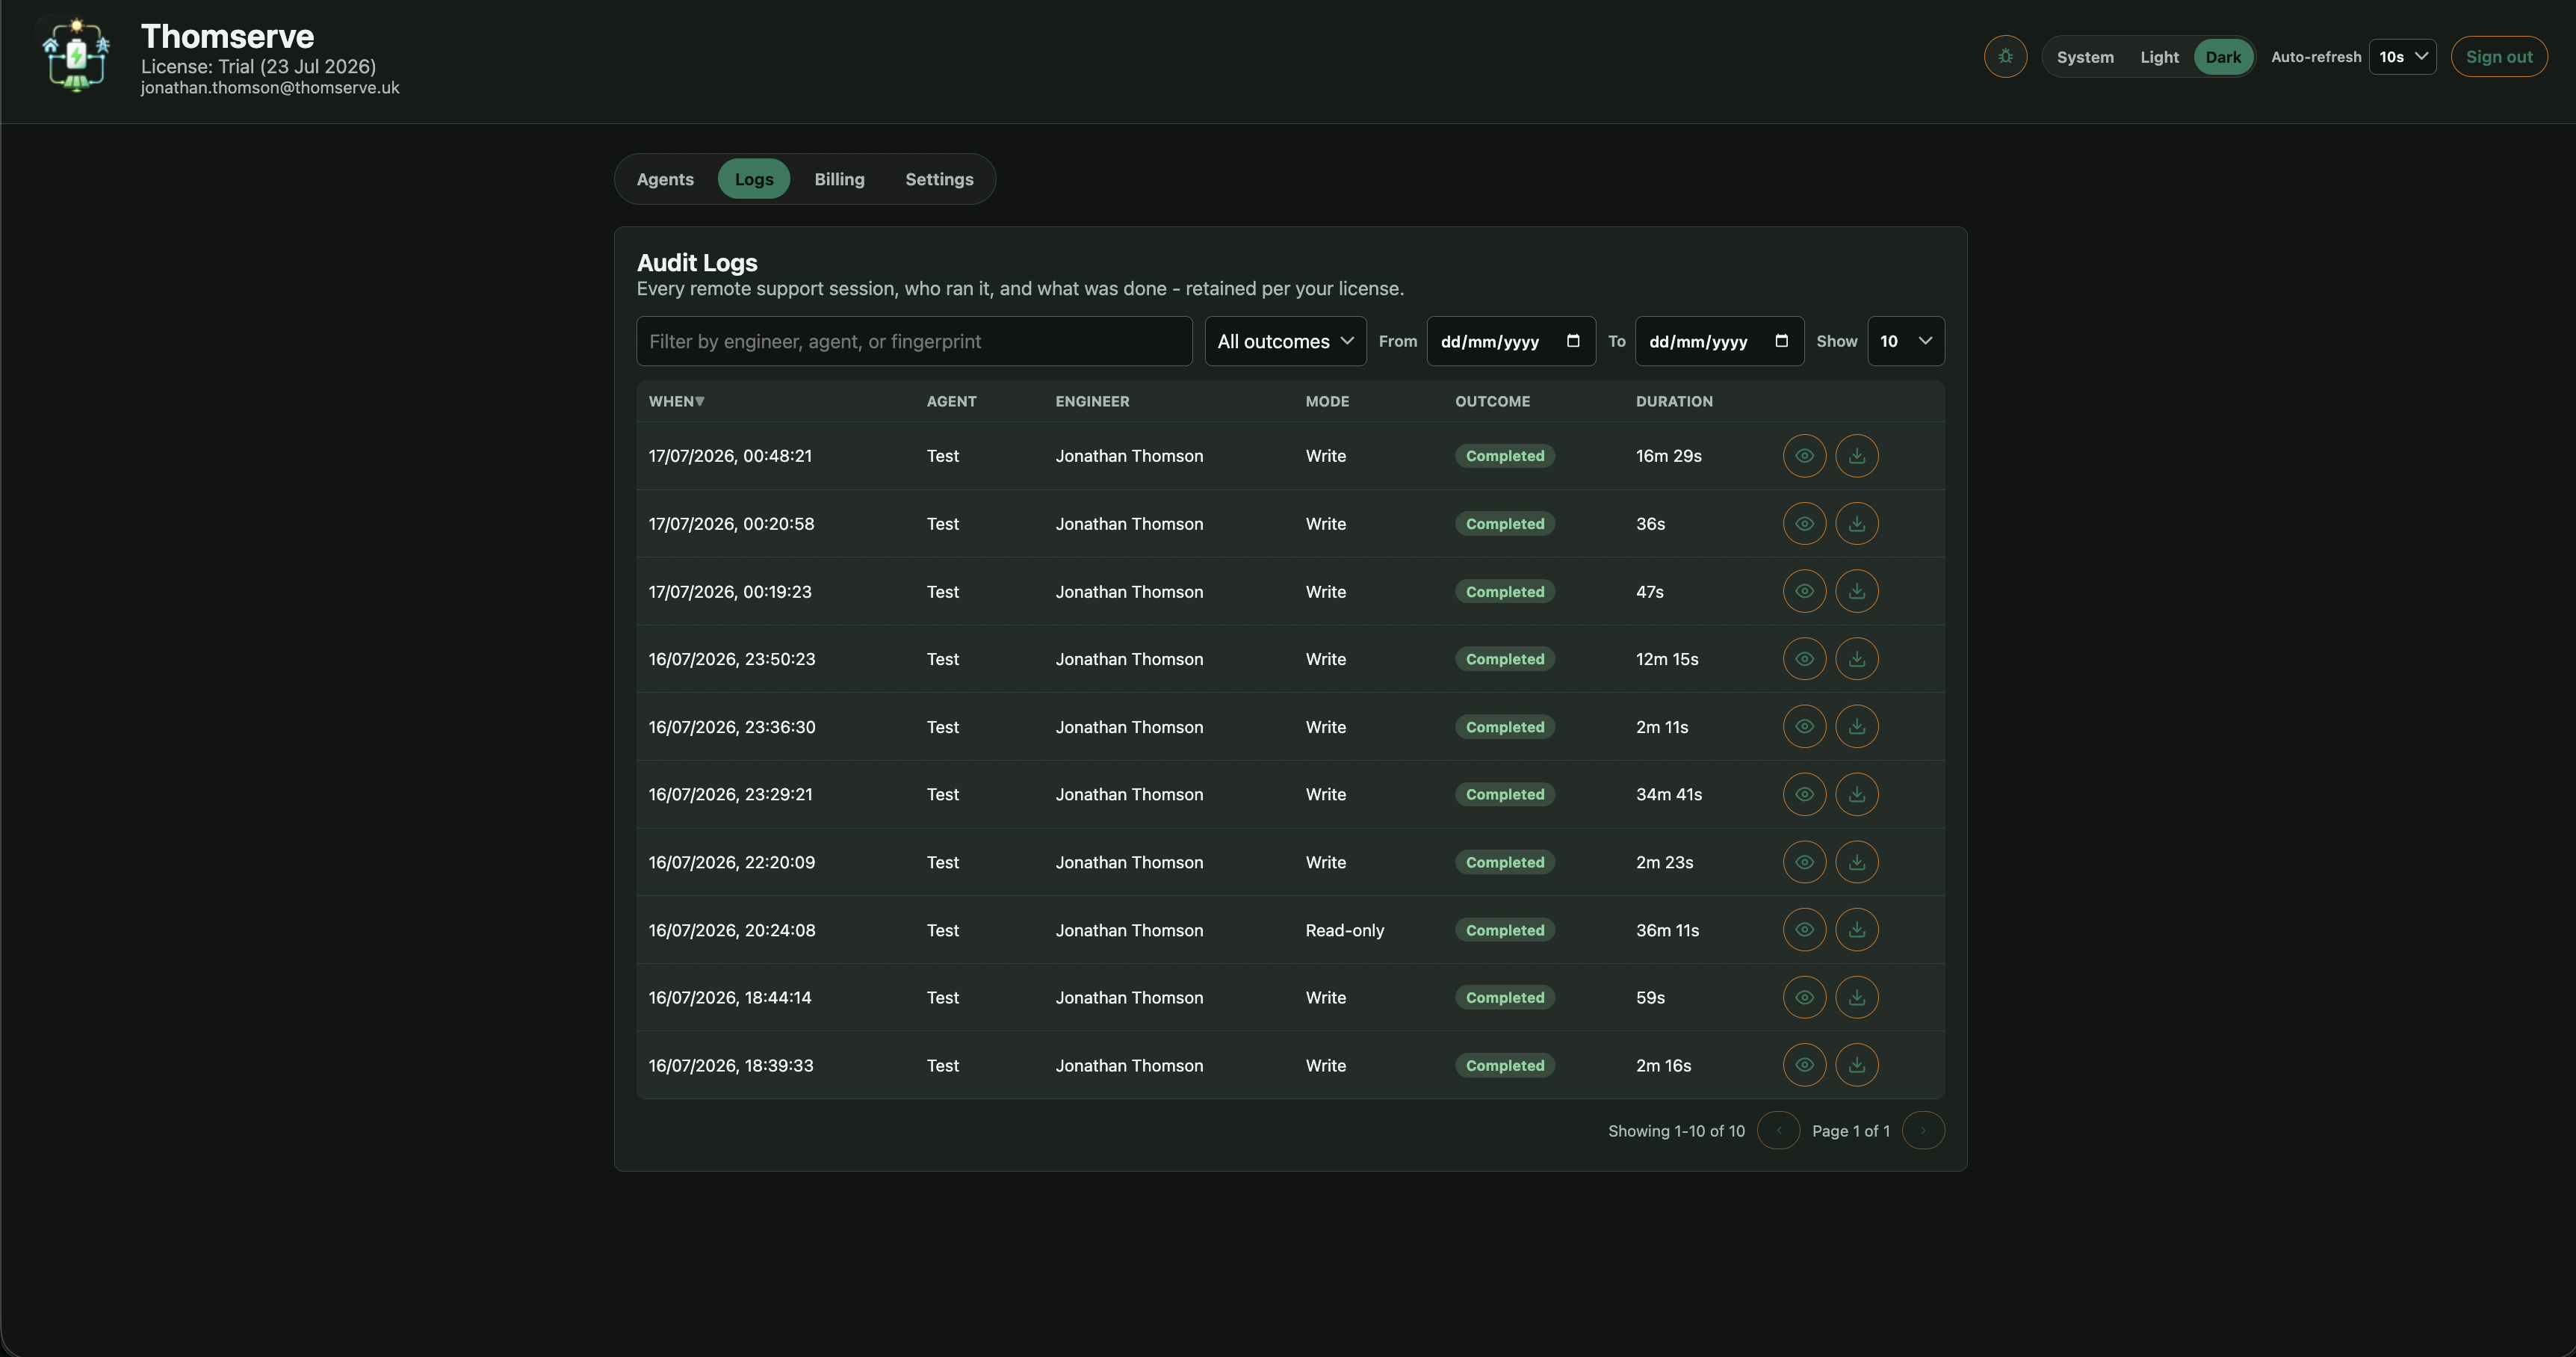Click the jonathan.thomson@thomserve.uk email text
The image size is (2576, 1357).
point(270,88)
